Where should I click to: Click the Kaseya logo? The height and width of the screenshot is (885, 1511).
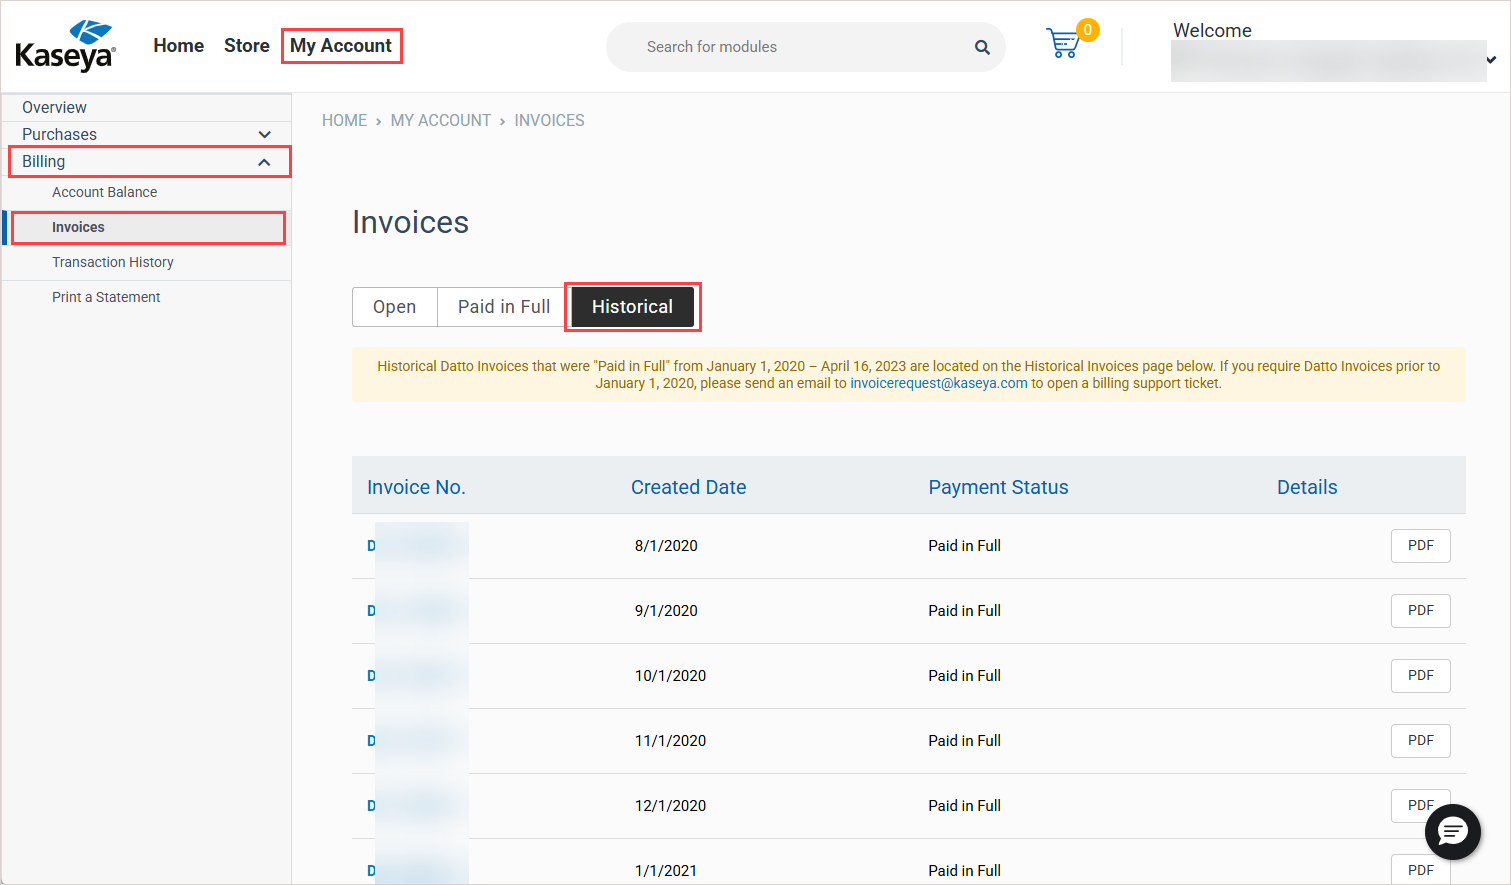(66, 47)
